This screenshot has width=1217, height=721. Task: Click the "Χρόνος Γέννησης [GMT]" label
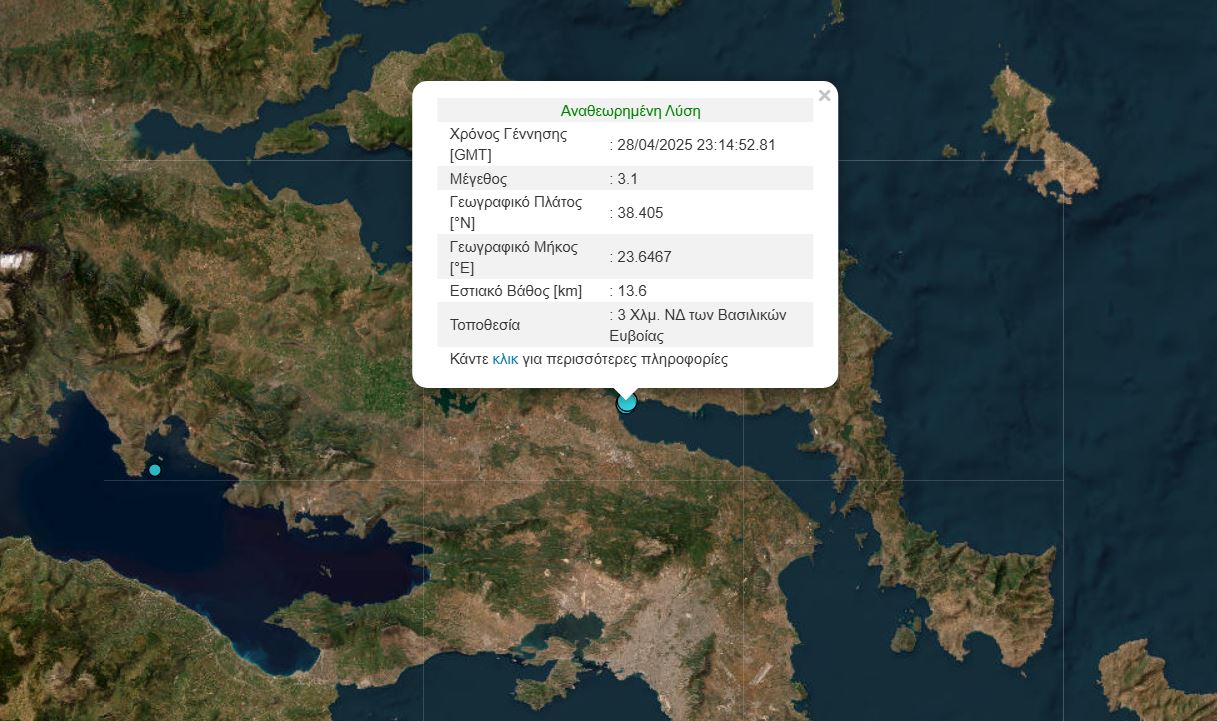coord(508,145)
